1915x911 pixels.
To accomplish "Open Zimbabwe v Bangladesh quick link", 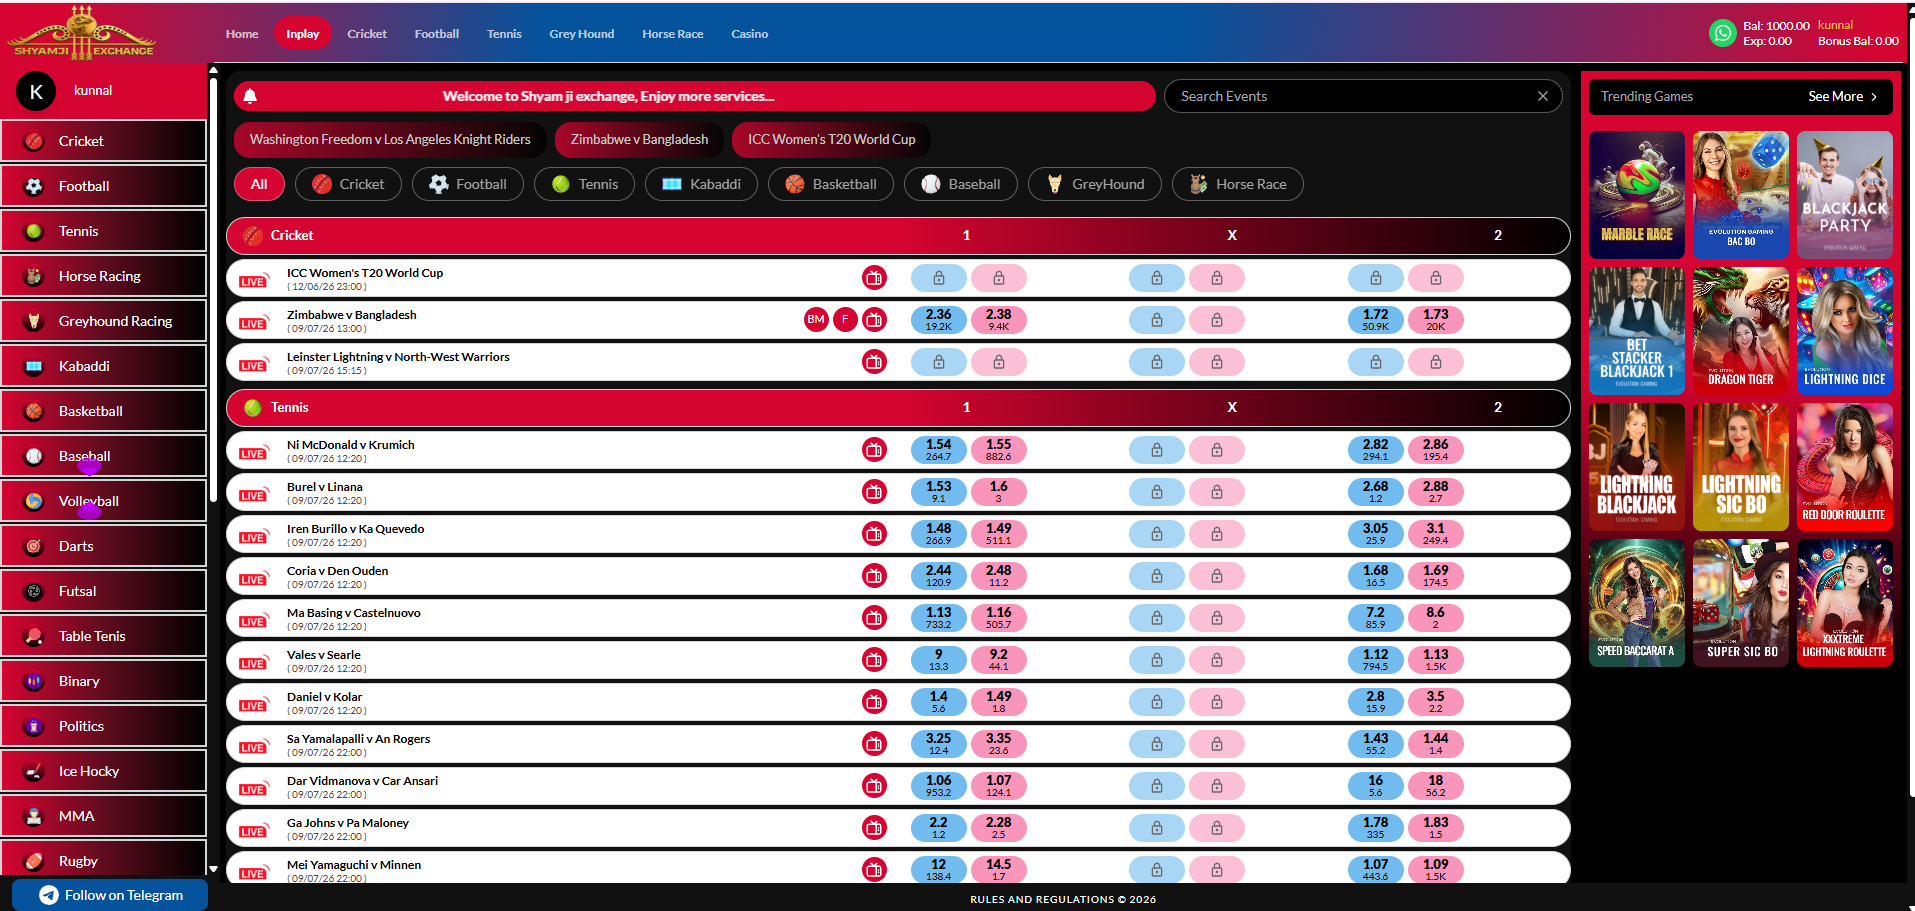I will click(639, 139).
